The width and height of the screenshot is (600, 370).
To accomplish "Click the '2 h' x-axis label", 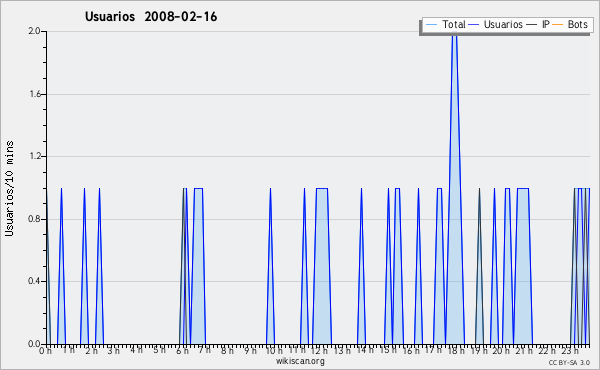I will [91, 351].
